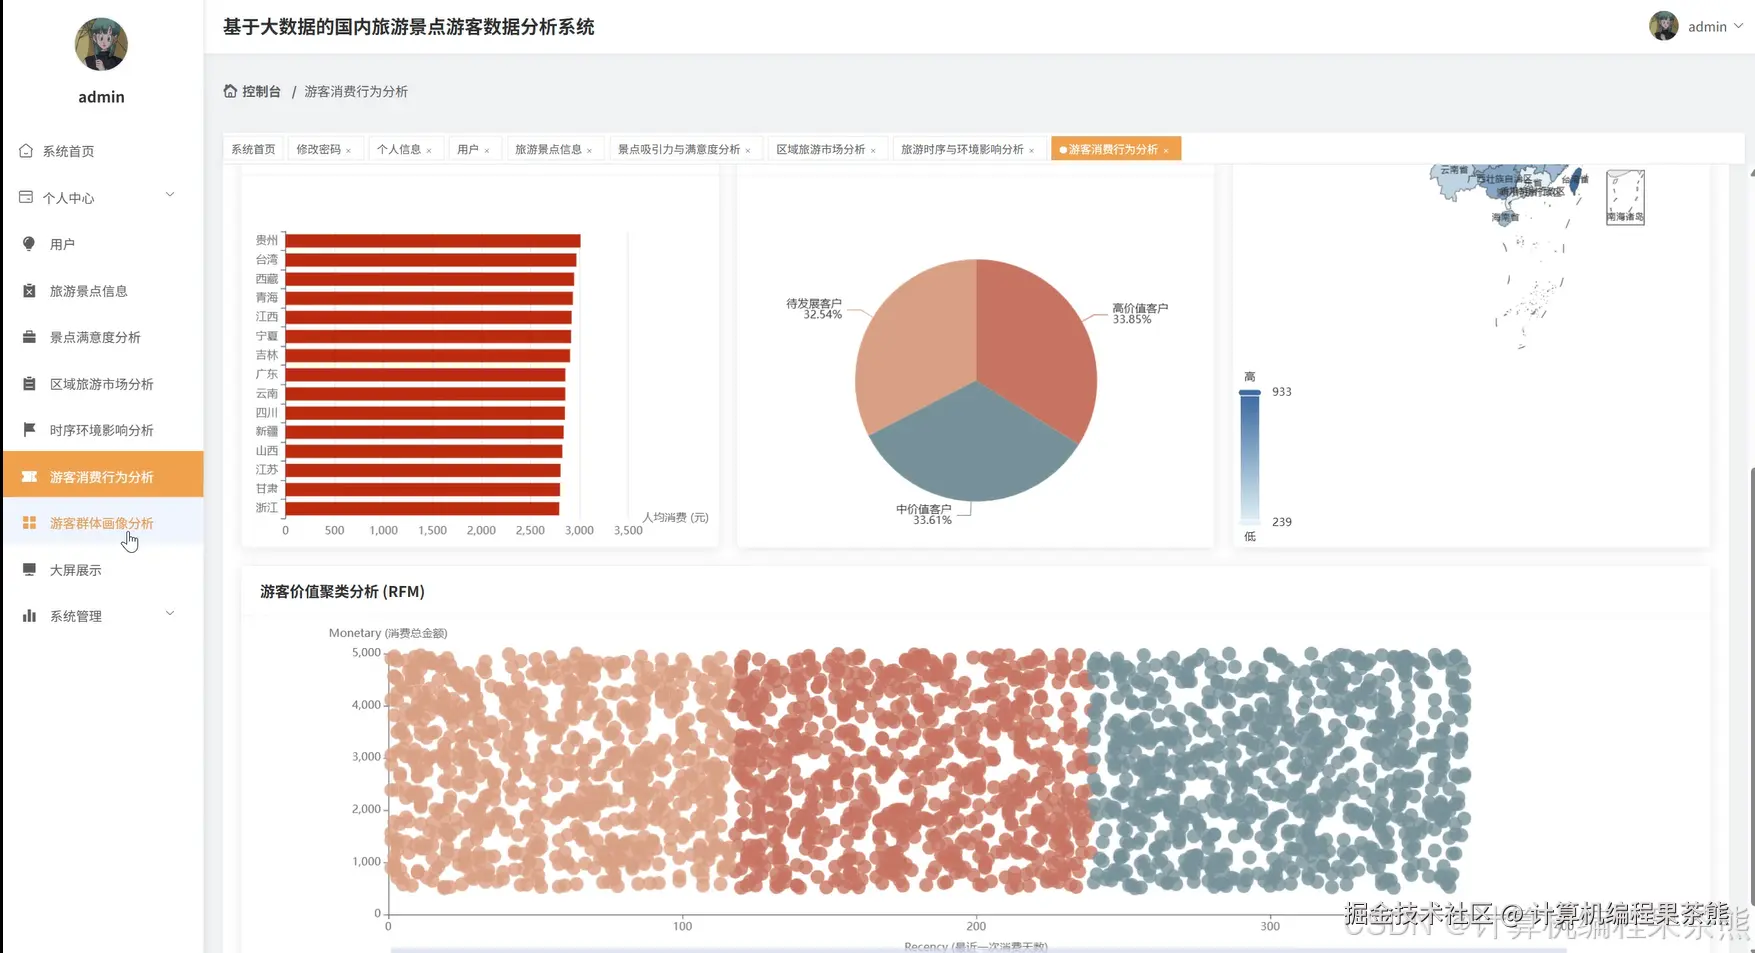Image resolution: width=1755 pixels, height=953 pixels.
Task: Click the system title 基于大数据的国内旅游景点游客数据分析系统
Action: coord(408,27)
